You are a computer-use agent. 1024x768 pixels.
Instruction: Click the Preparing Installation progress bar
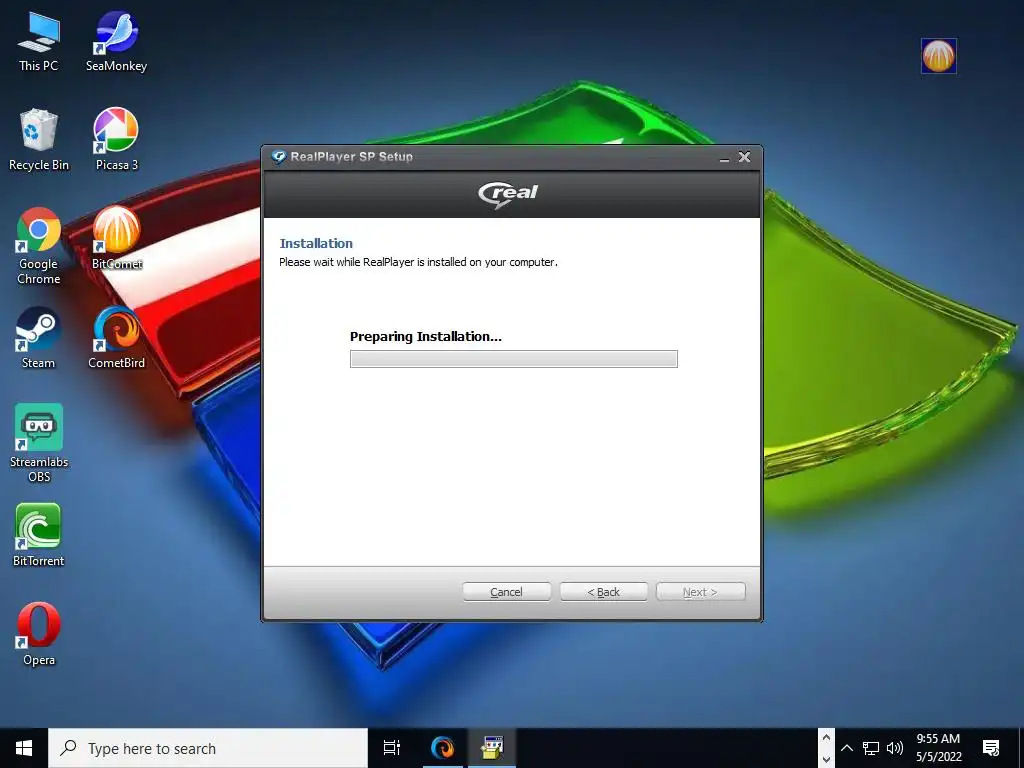tap(514, 359)
